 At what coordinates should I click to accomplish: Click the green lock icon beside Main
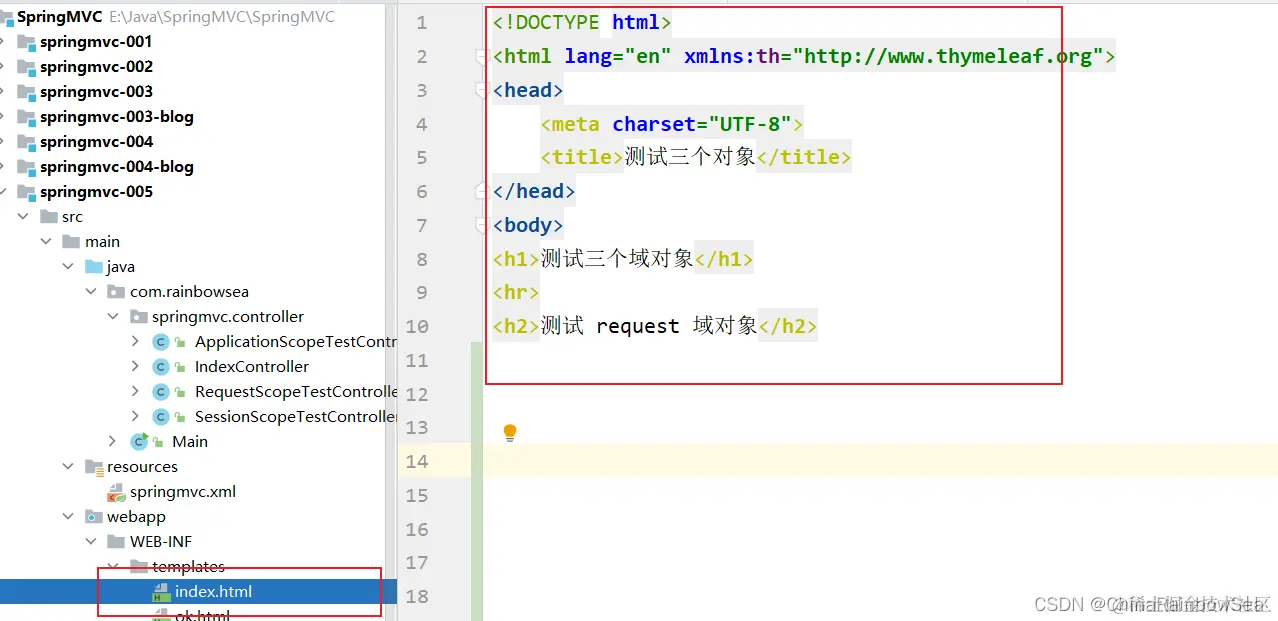[x=159, y=442]
